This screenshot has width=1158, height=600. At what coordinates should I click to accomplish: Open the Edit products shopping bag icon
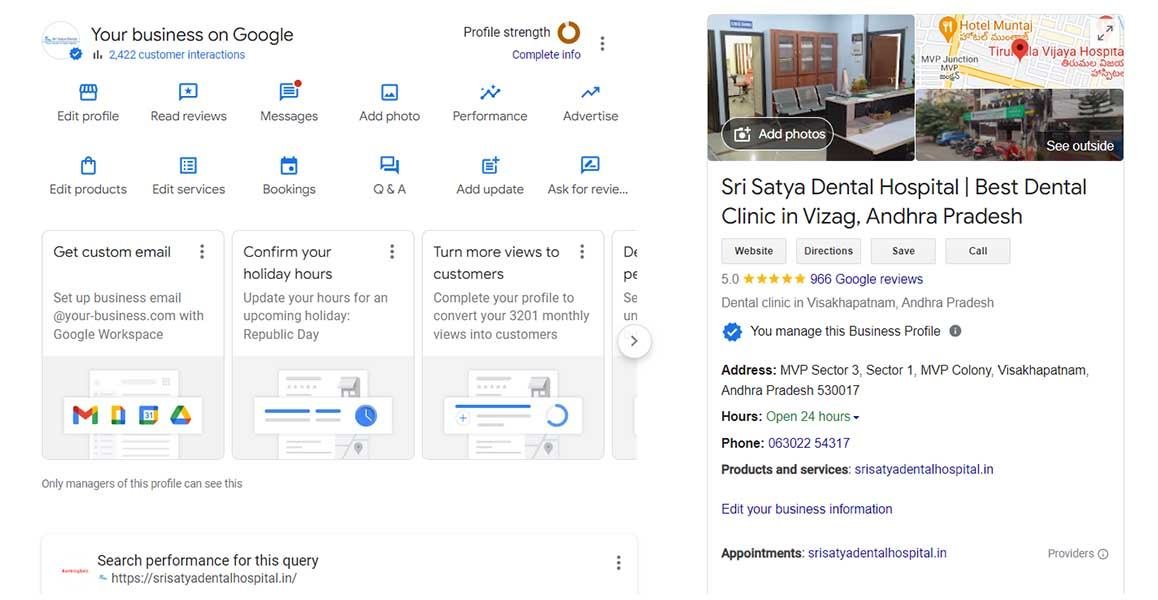click(x=88, y=165)
